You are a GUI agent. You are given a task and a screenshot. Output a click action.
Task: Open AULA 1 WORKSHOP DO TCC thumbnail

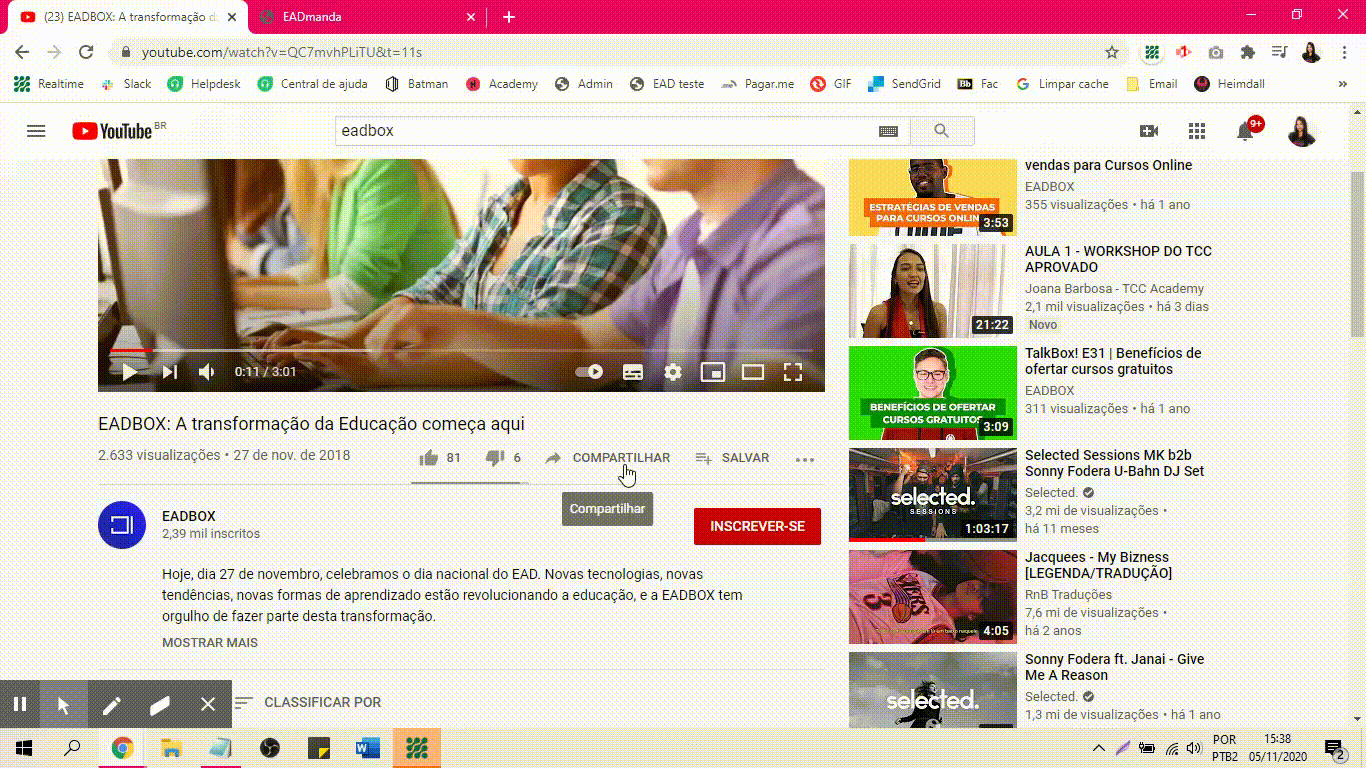(933, 291)
